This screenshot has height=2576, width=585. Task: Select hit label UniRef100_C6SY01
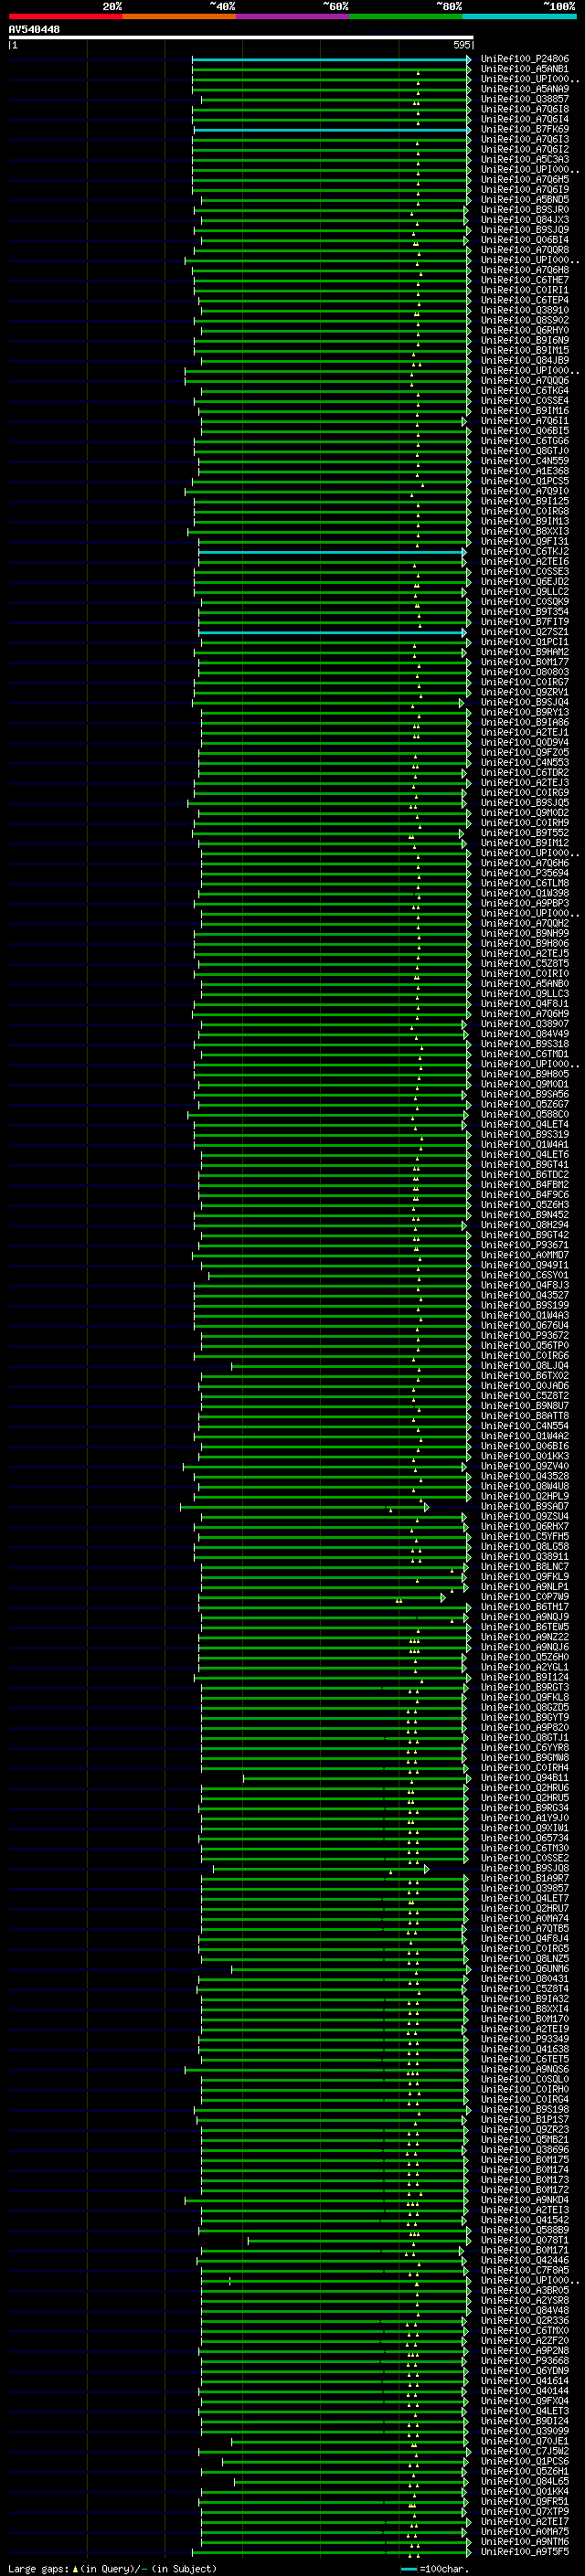[524, 1275]
